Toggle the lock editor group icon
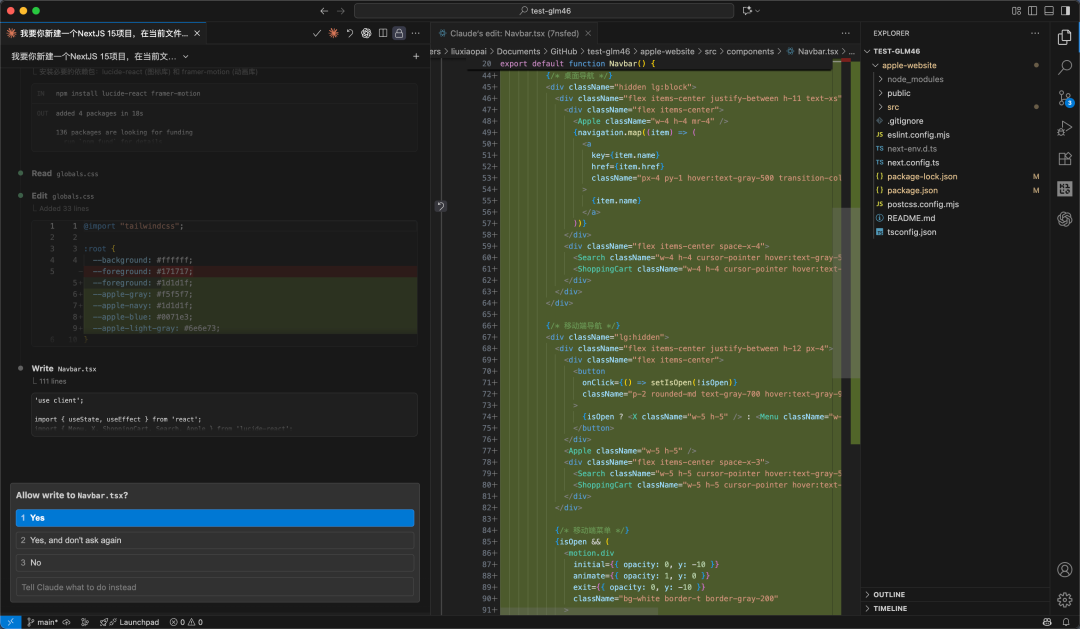This screenshot has height=629, width=1080. [x=399, y=33]
